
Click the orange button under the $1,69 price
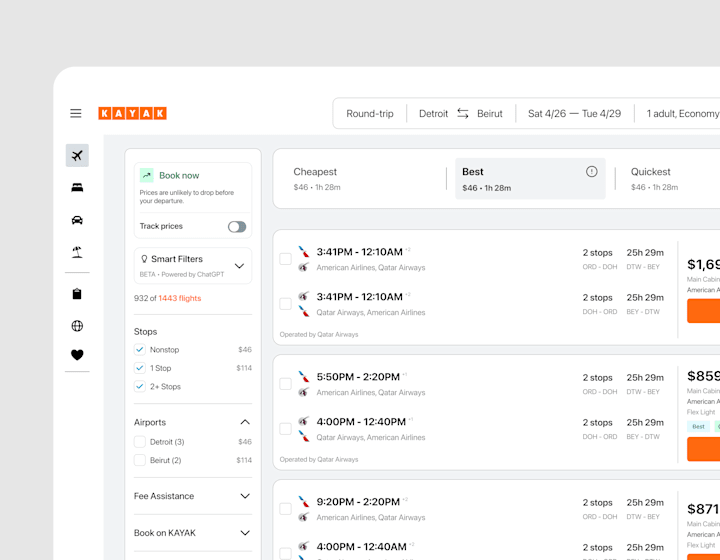[x=703, y=311]
